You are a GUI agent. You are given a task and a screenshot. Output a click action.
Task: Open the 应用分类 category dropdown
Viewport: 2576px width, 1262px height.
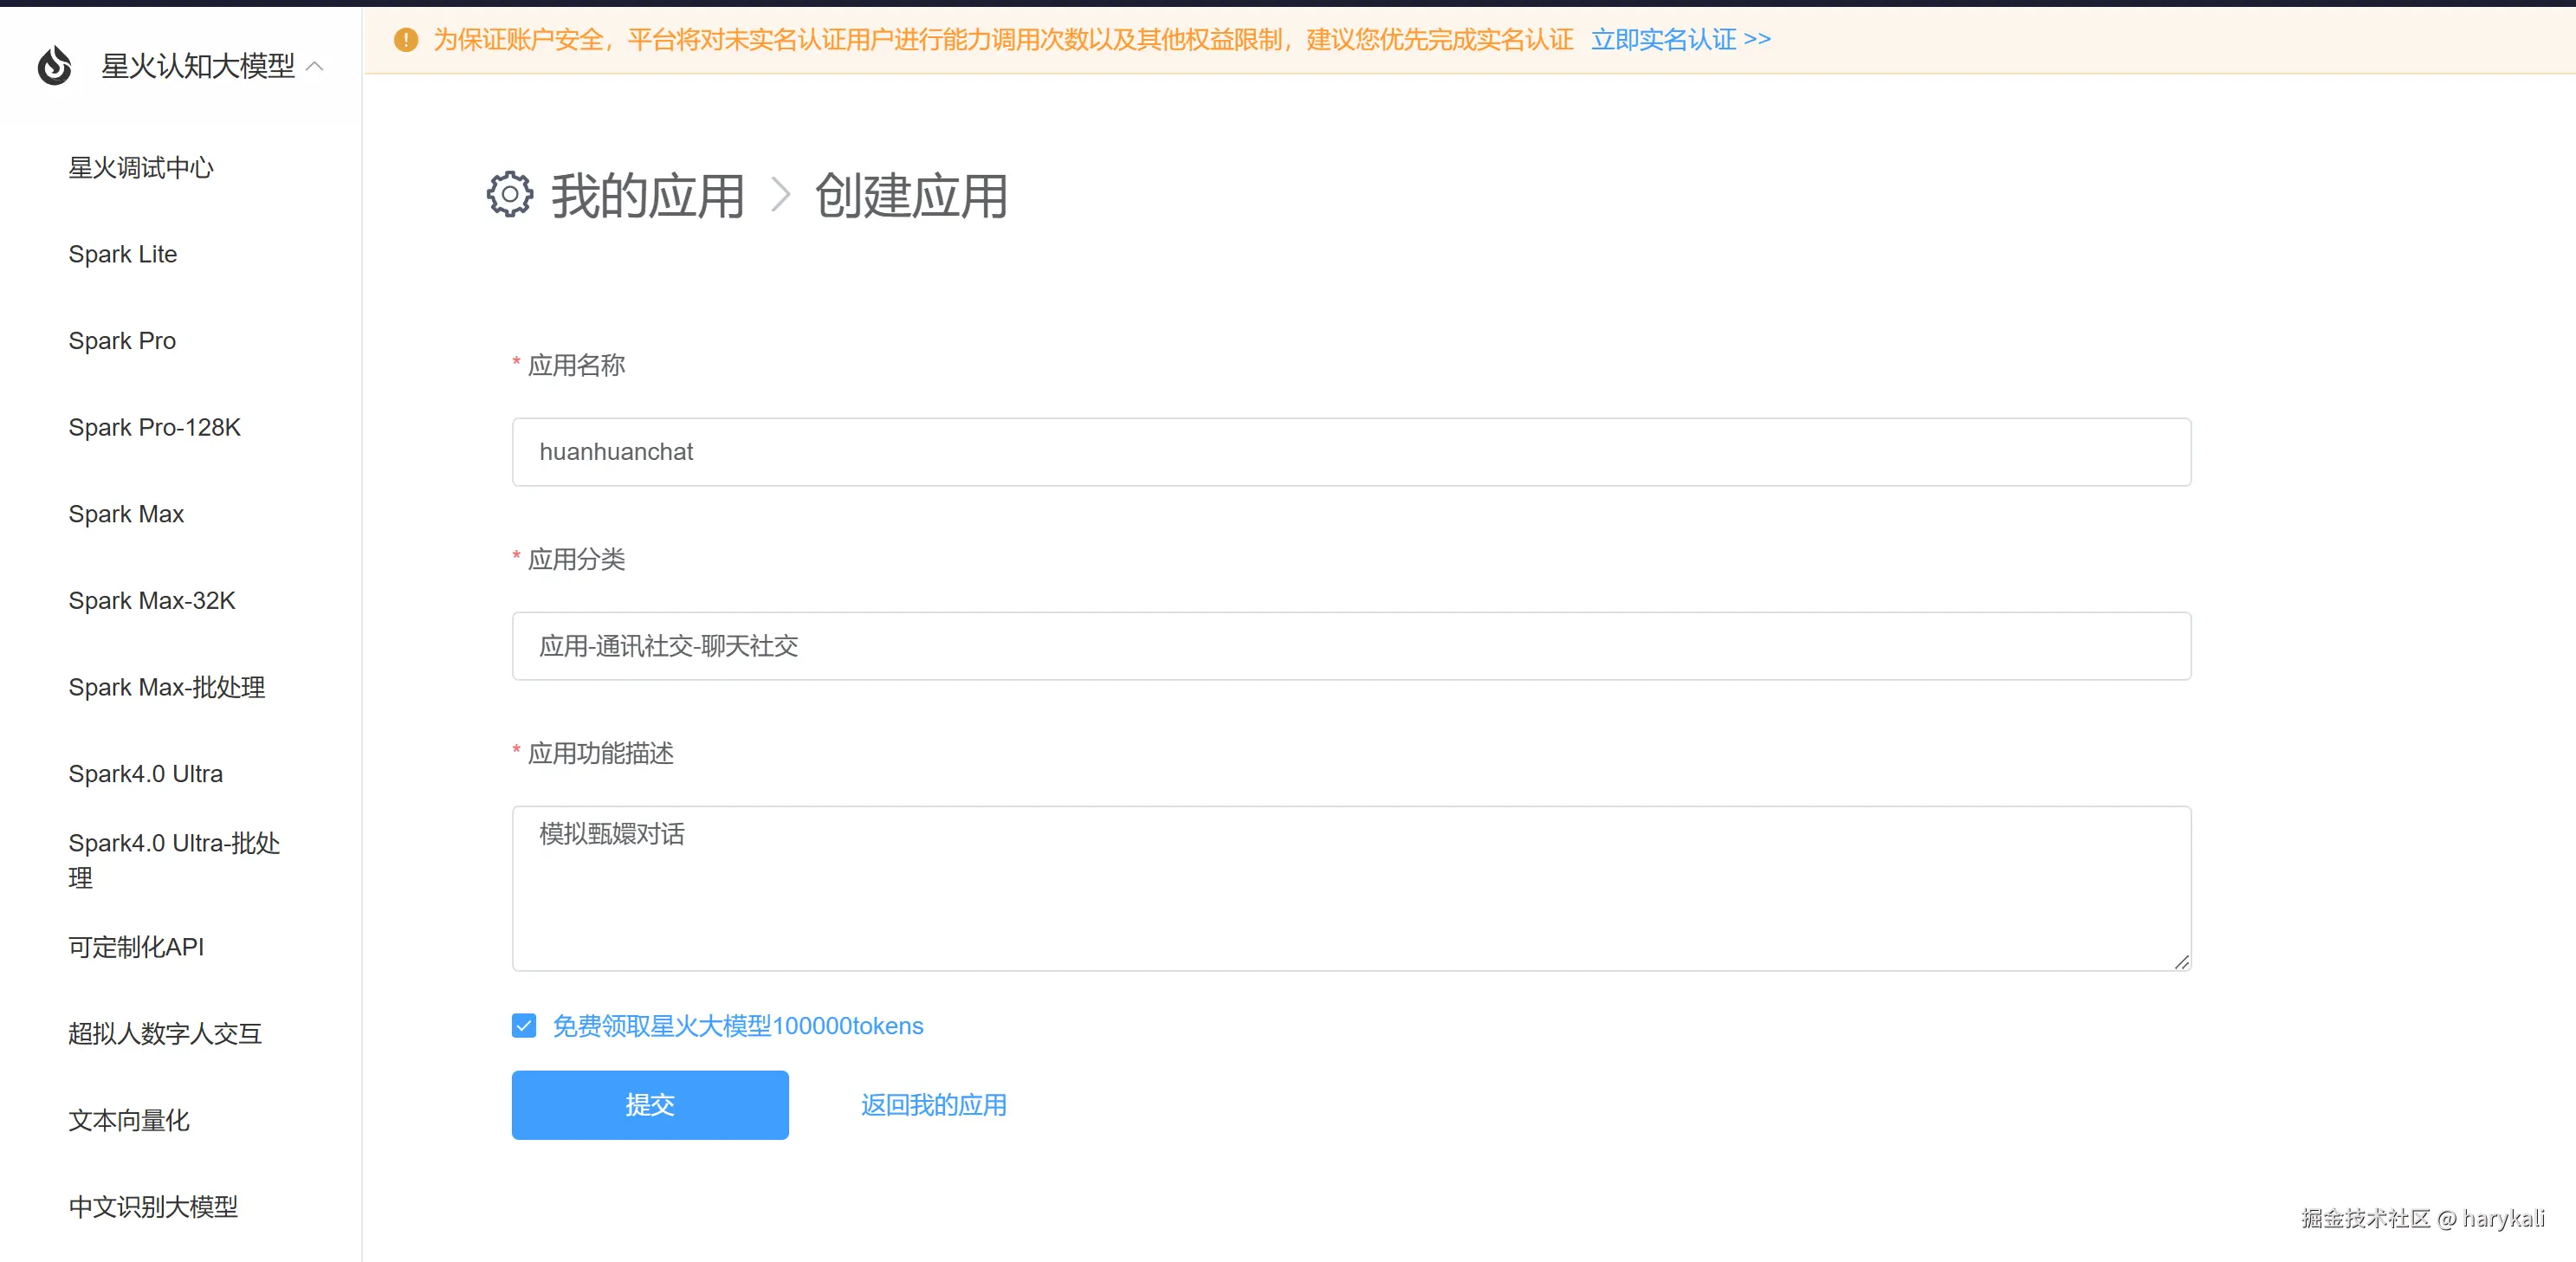pyautogui.click(x=1351, y=646)
